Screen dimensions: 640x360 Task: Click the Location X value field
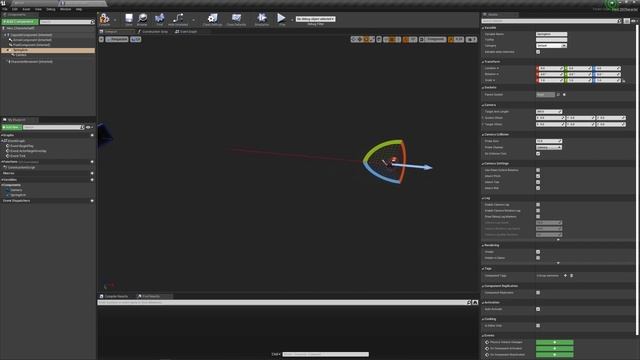(551, 68)
